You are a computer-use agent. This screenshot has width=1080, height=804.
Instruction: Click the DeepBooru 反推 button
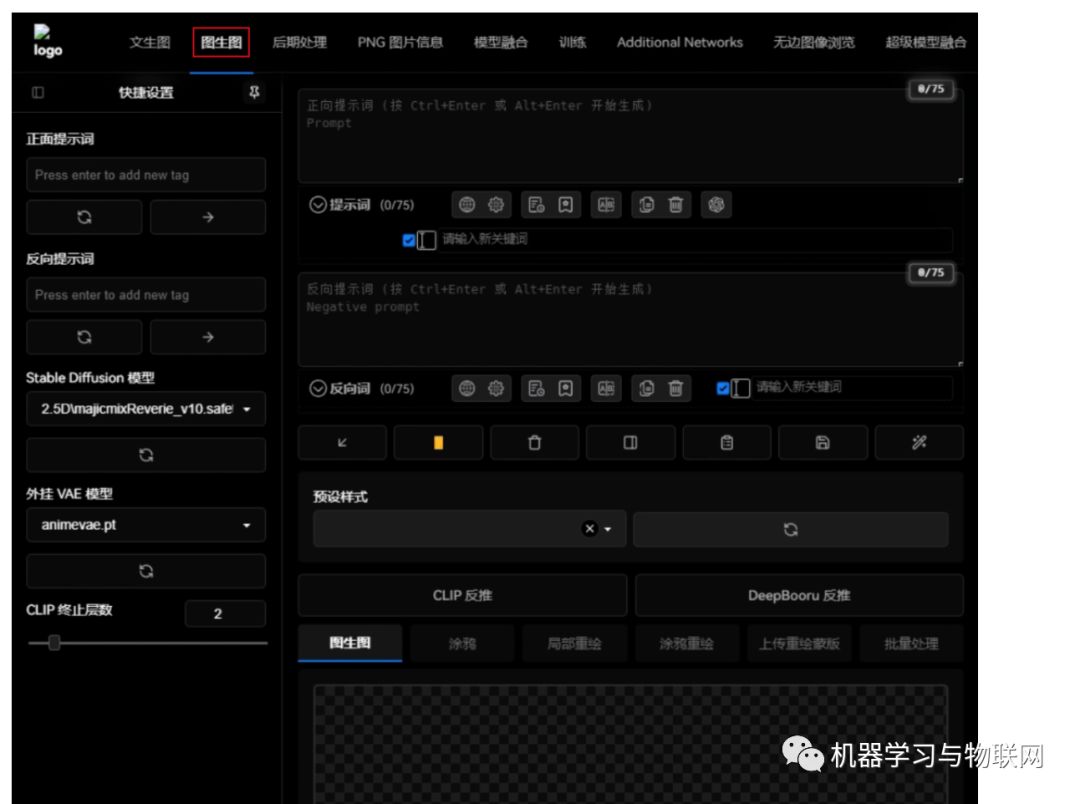799,595
